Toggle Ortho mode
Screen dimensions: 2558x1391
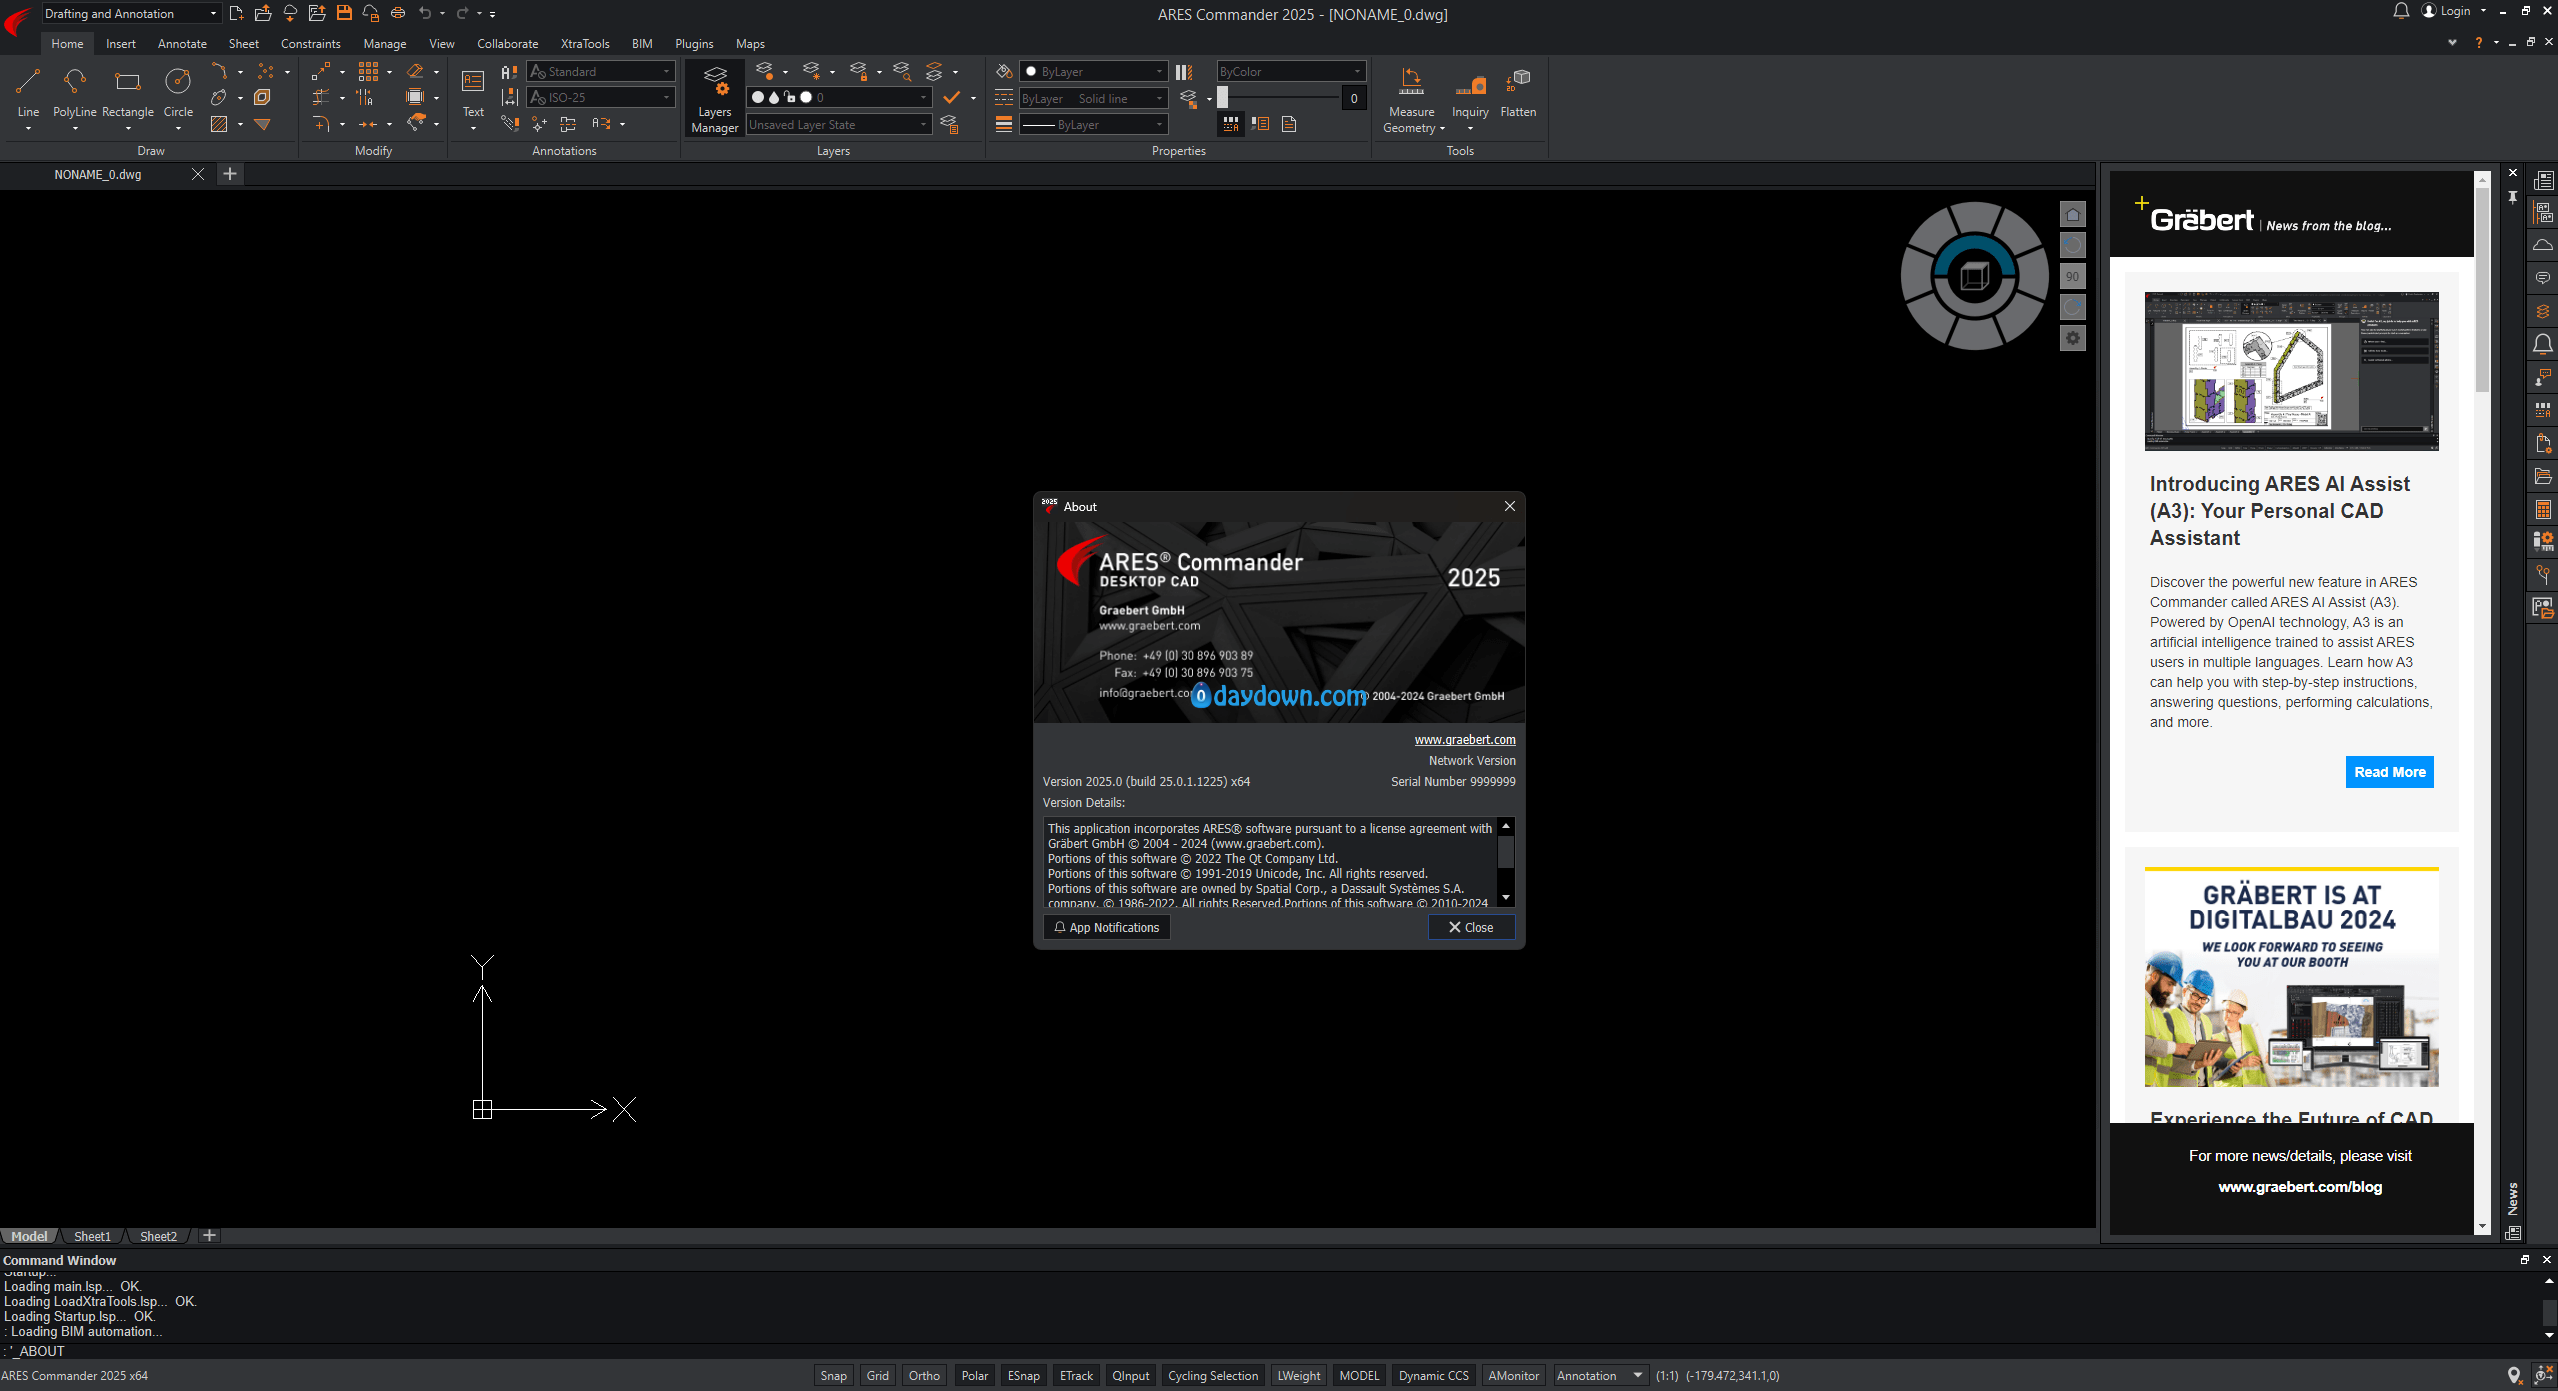924,1375
